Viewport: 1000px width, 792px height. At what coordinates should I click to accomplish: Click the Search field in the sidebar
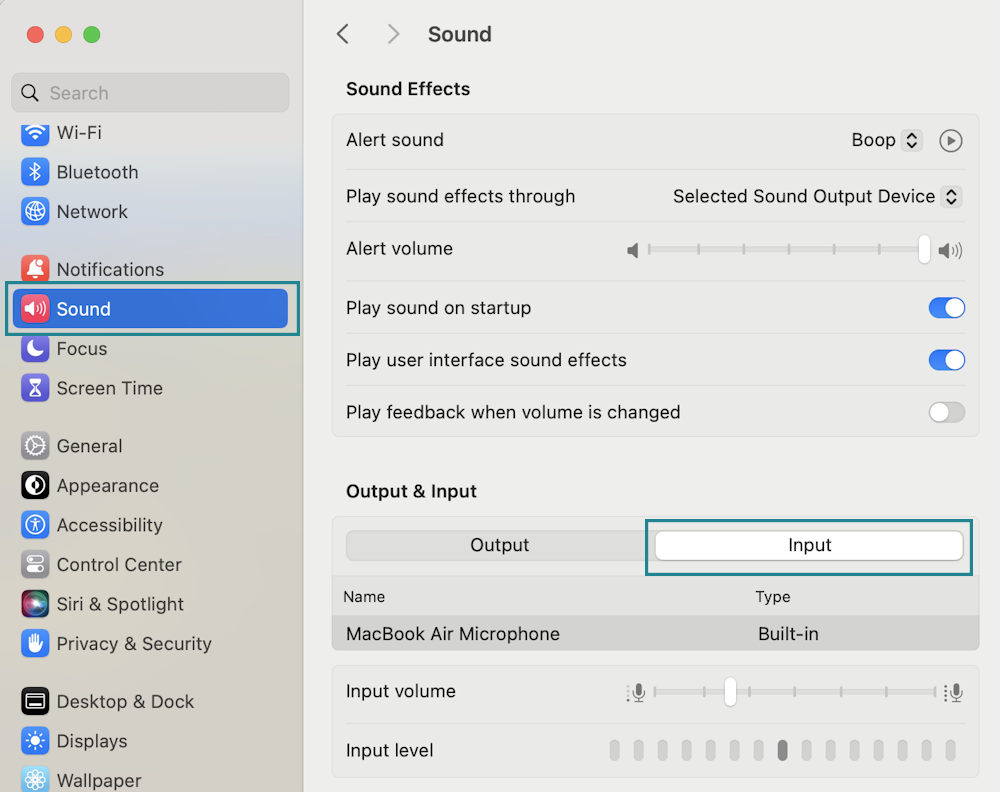pyautogui.click(x=150, y=93)
